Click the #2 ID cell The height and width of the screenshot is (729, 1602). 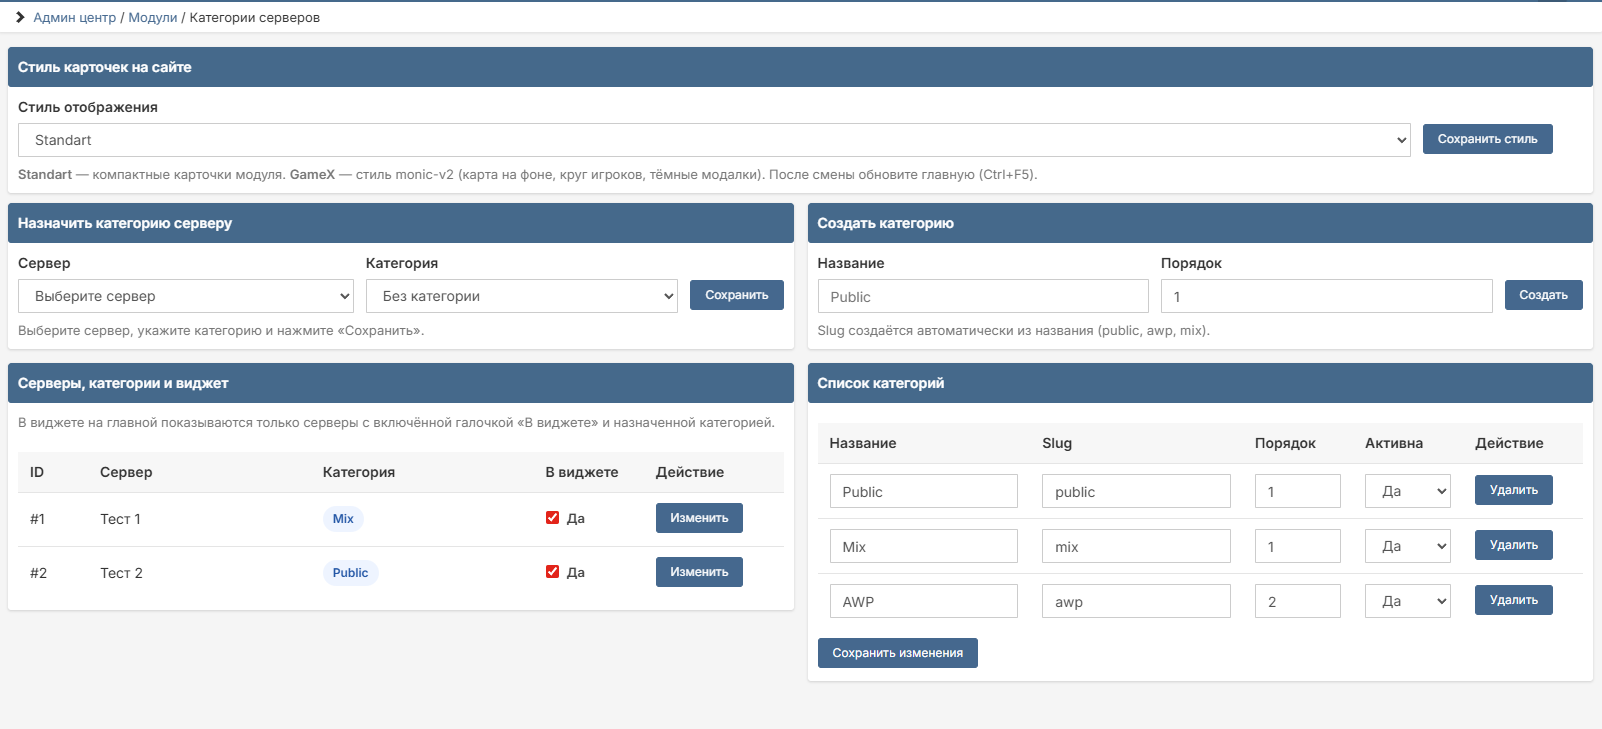coord(38,573)
